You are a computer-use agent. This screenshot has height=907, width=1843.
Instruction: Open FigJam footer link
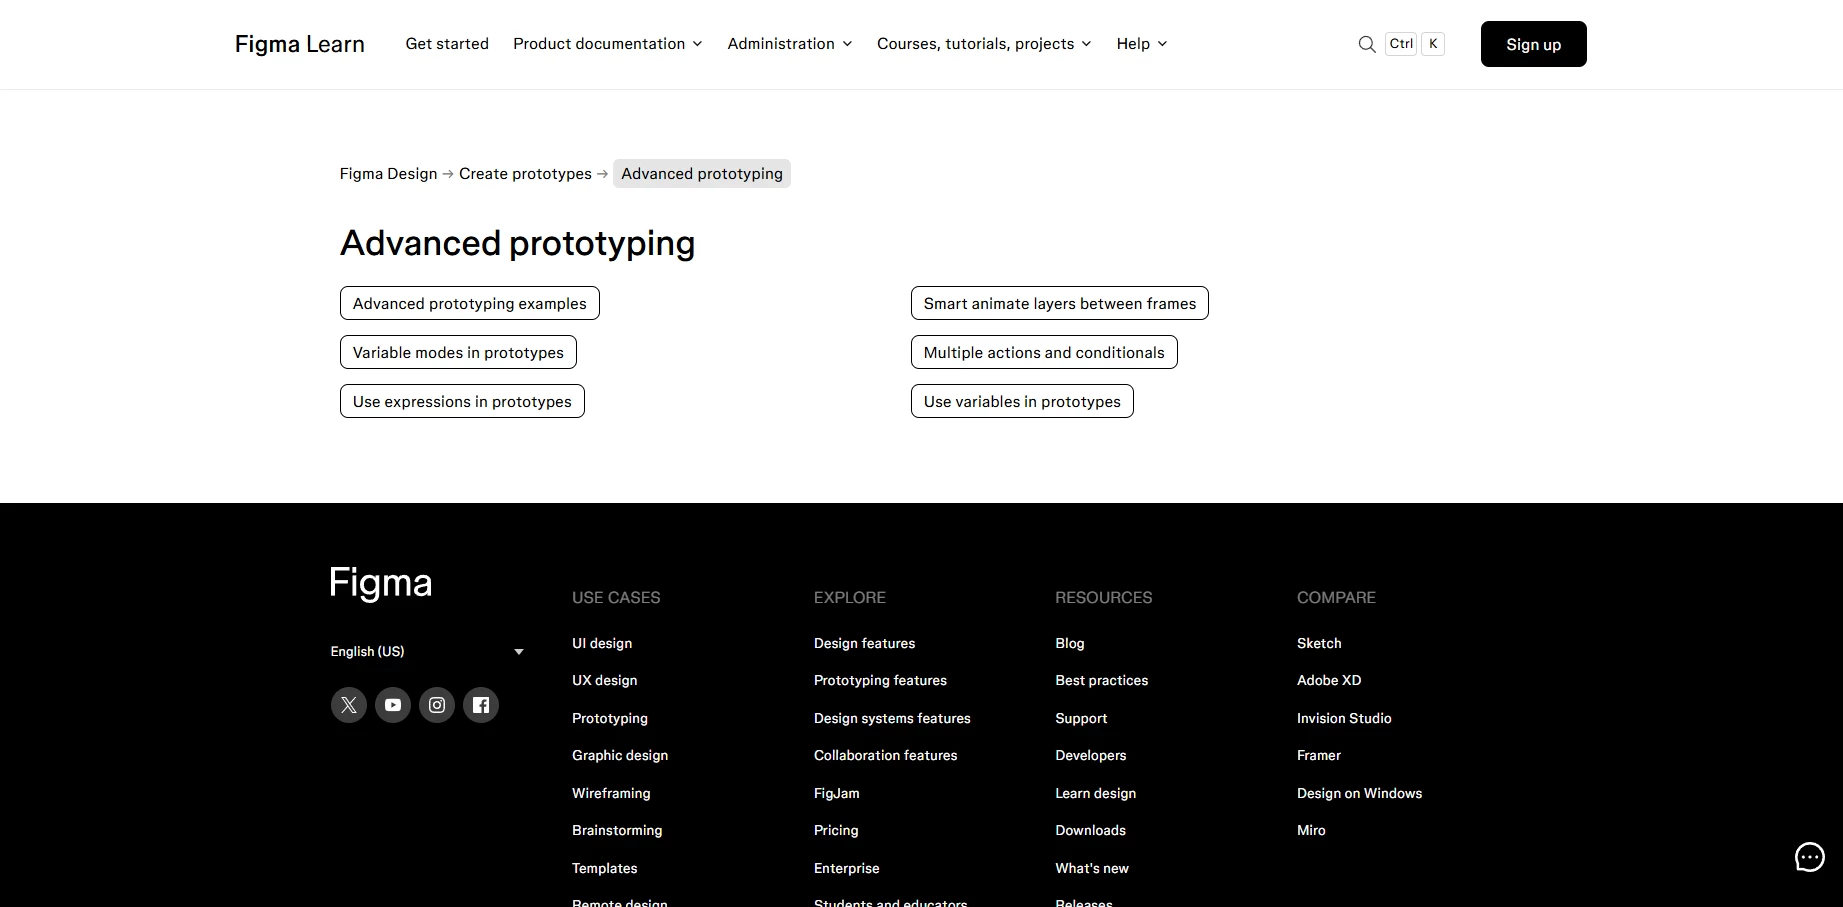[x=836, y=793]
